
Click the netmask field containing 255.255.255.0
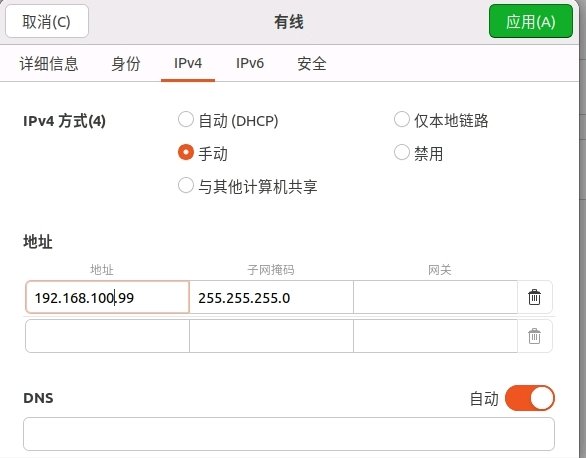(x=271, y=297)
